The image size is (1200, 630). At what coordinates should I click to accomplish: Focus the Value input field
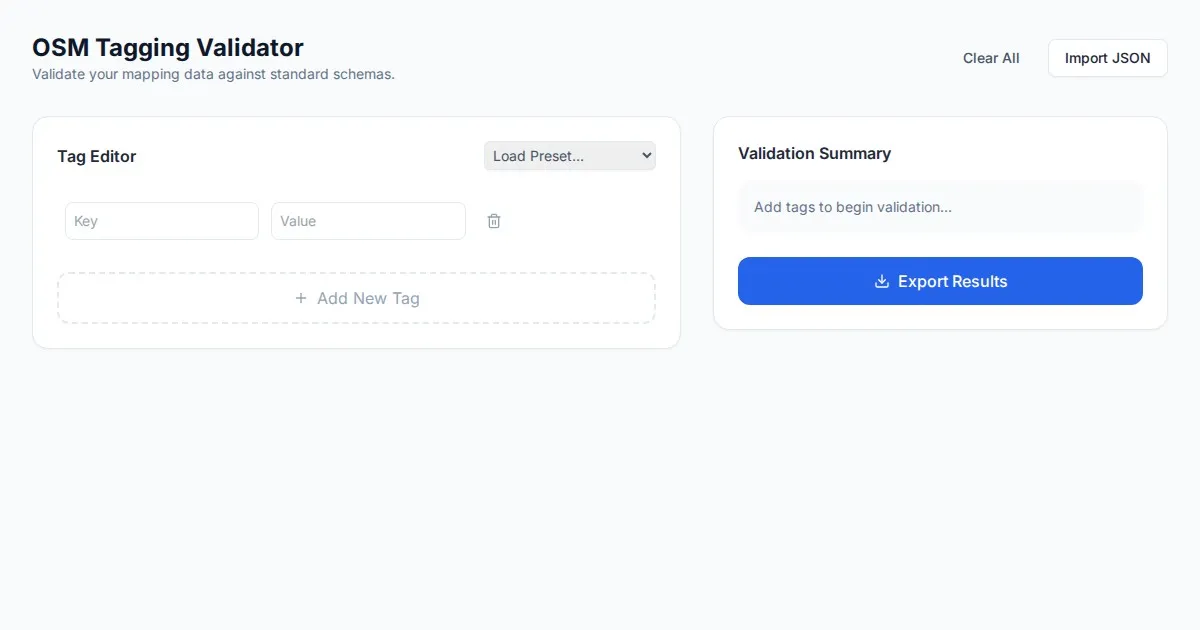(368, 221)
